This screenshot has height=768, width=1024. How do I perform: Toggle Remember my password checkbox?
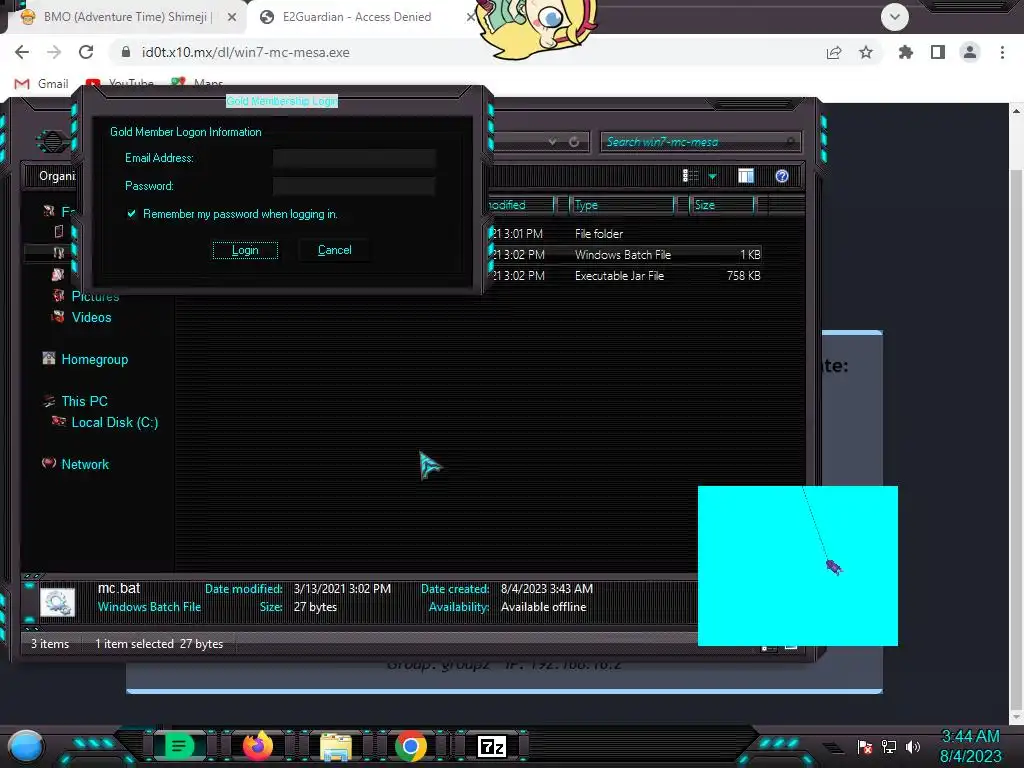coord(132,214)
